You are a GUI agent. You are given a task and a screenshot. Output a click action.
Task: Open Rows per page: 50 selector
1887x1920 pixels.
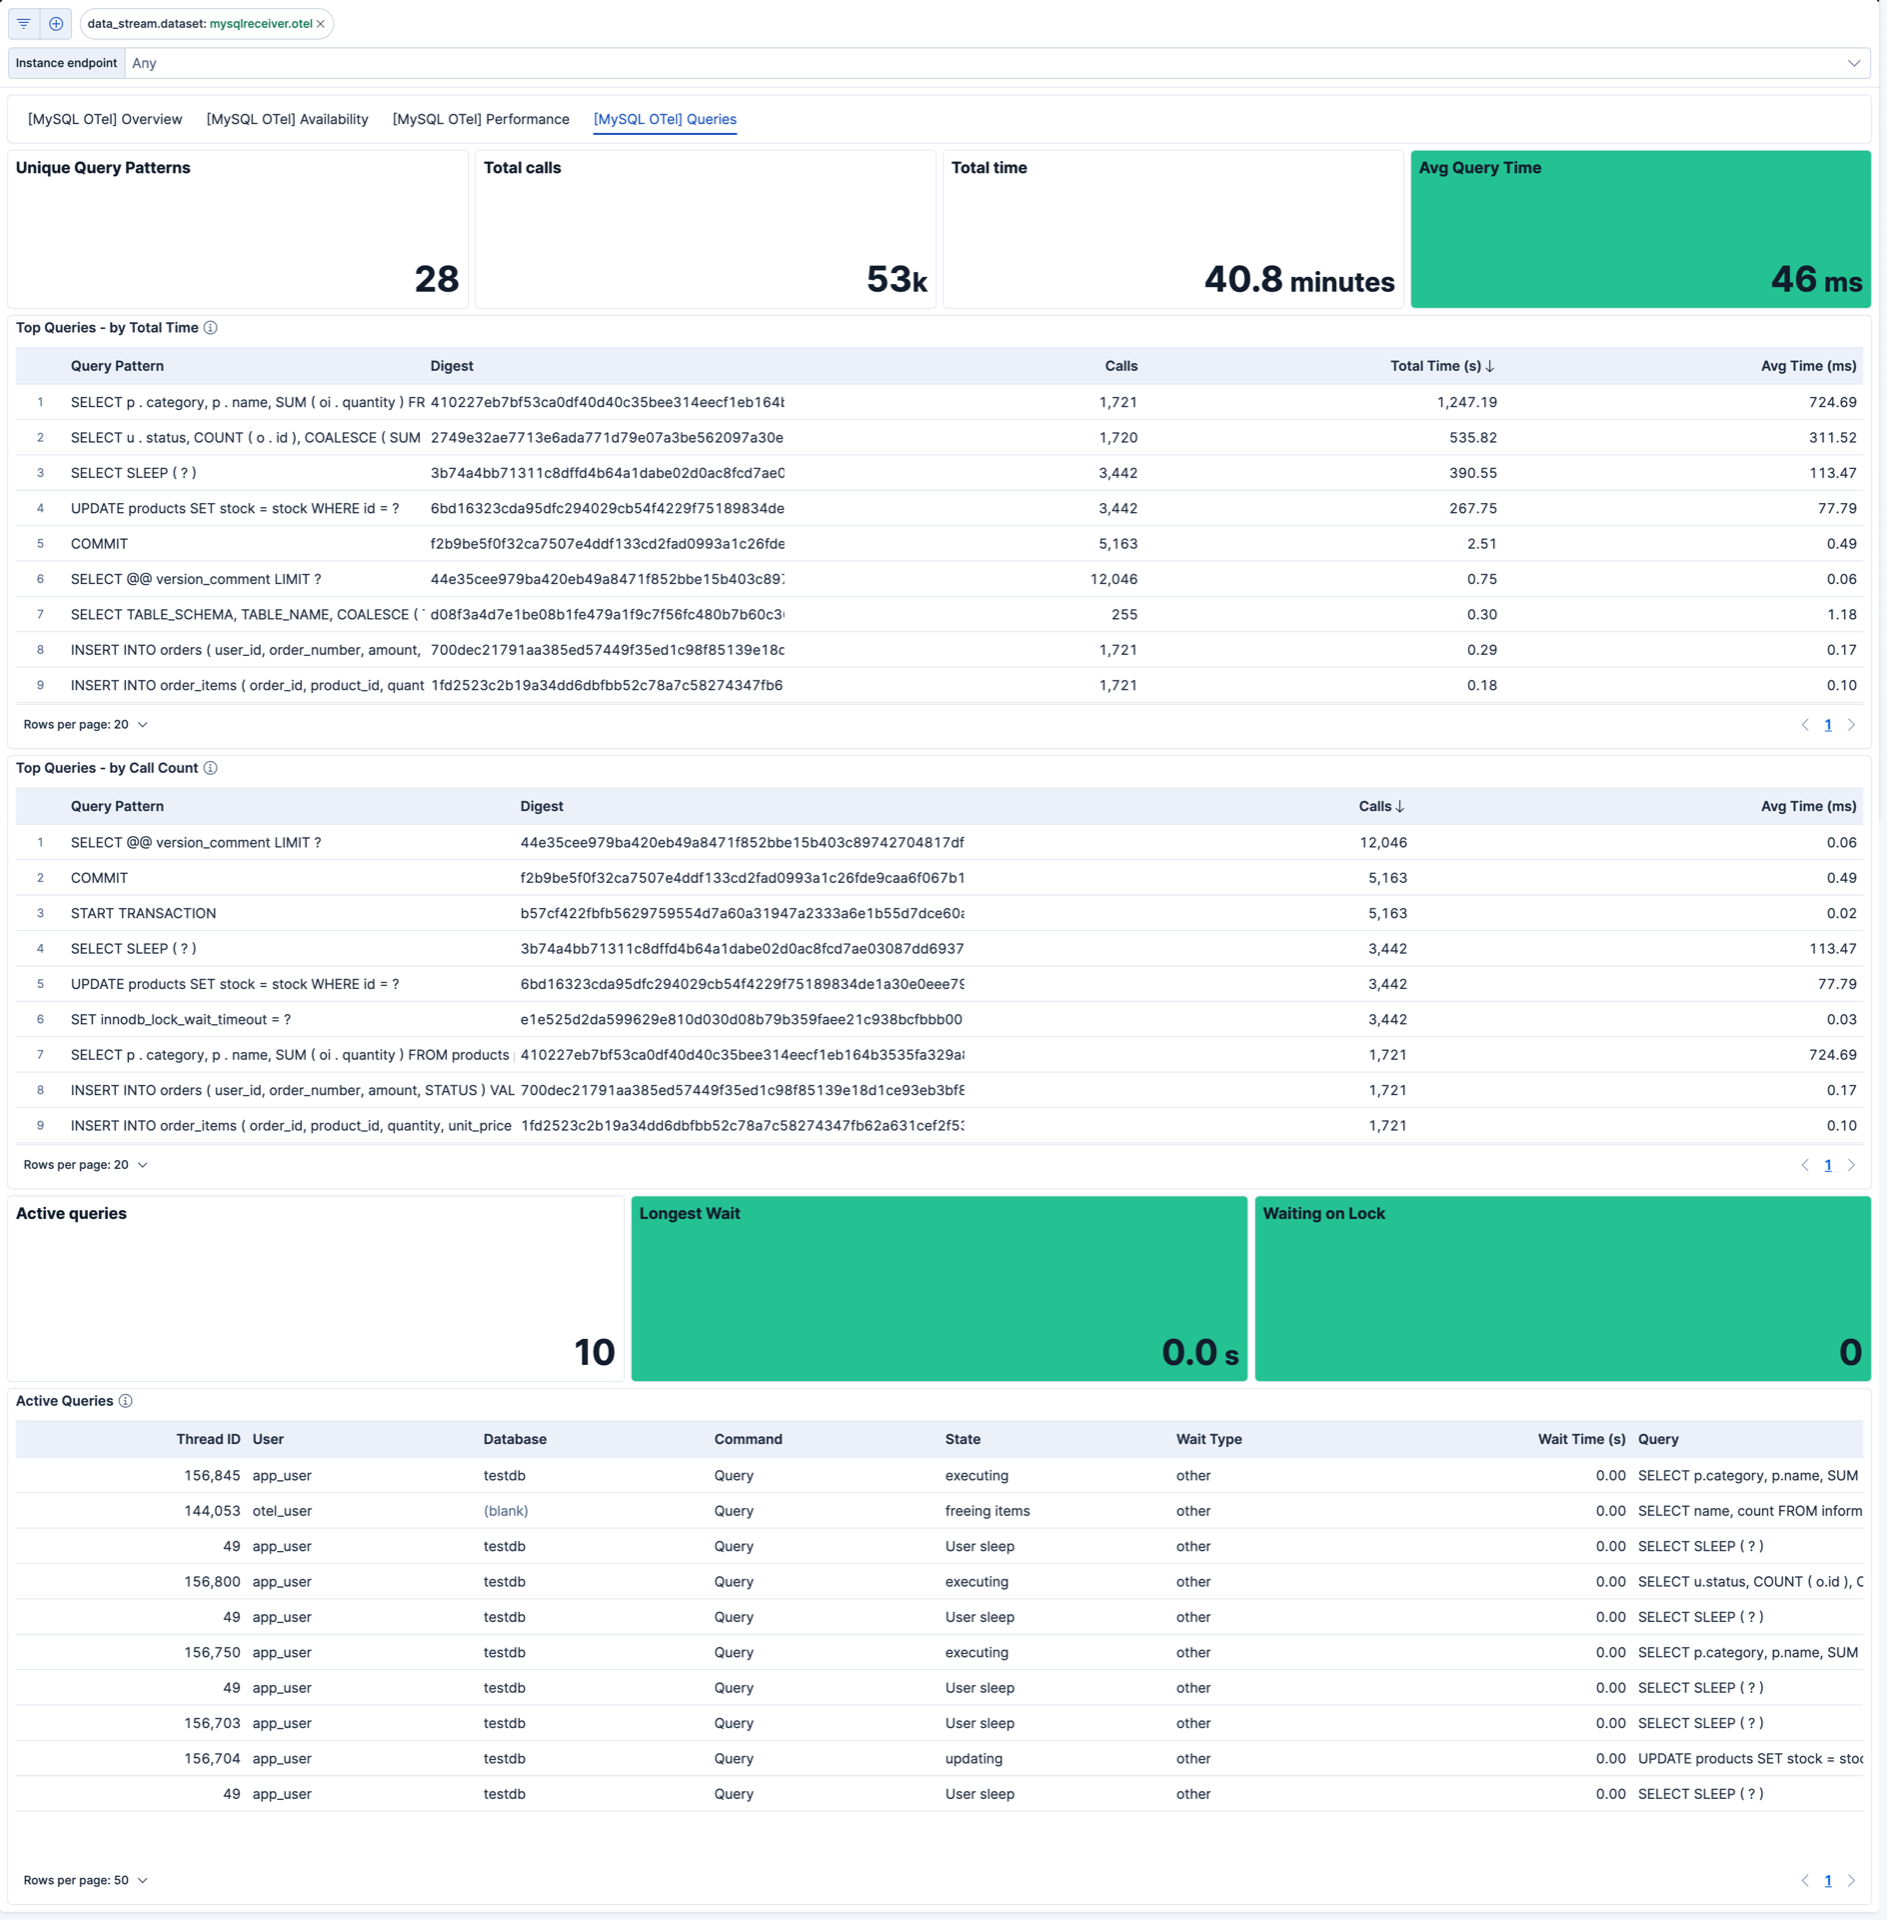[x=86, y=1881]
